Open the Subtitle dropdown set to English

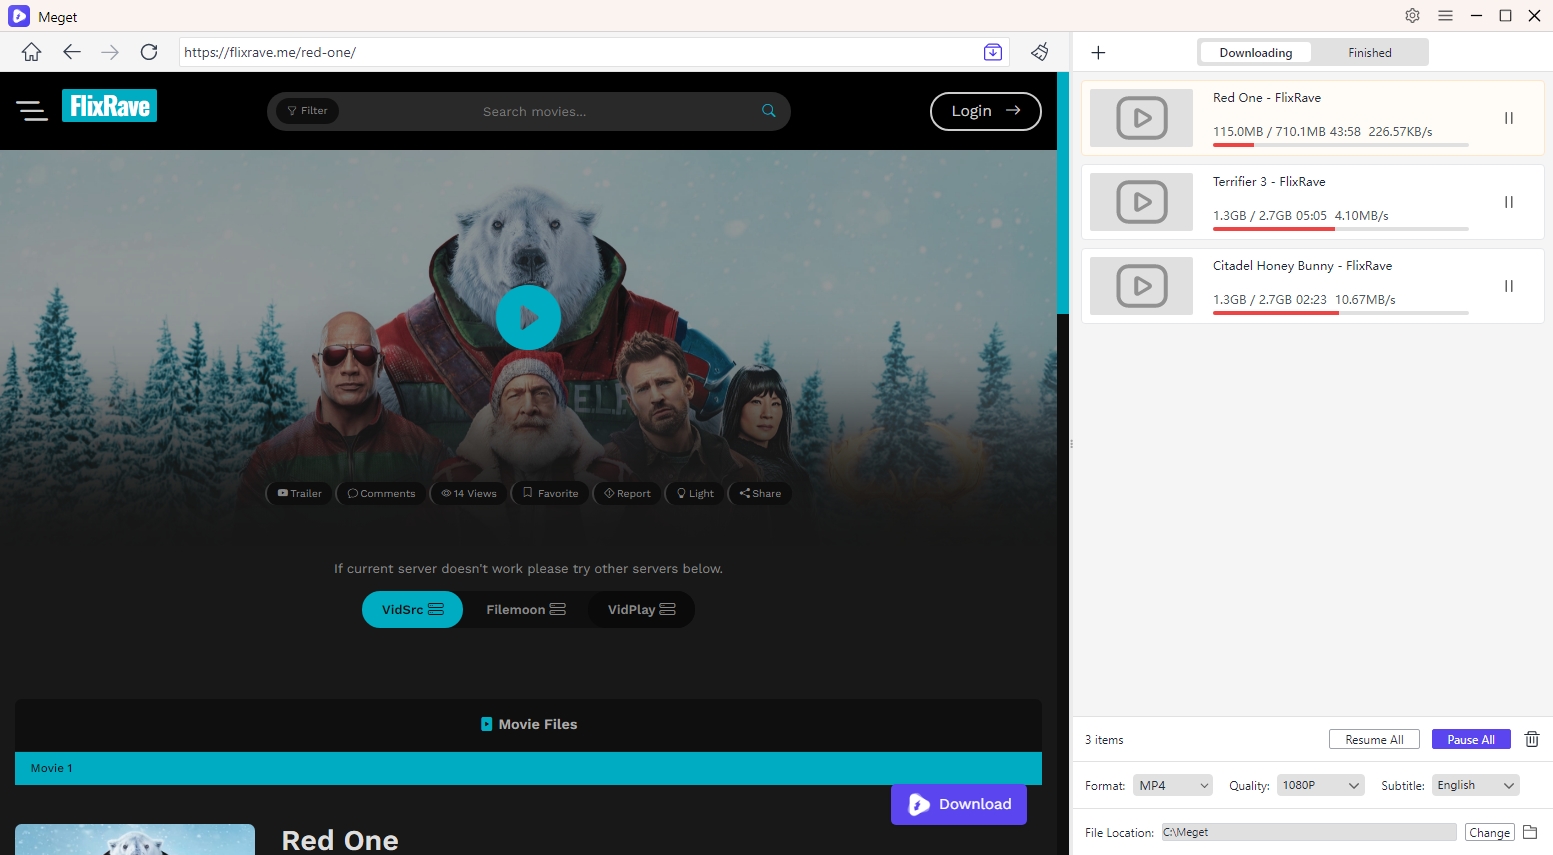pos(1476,785)
